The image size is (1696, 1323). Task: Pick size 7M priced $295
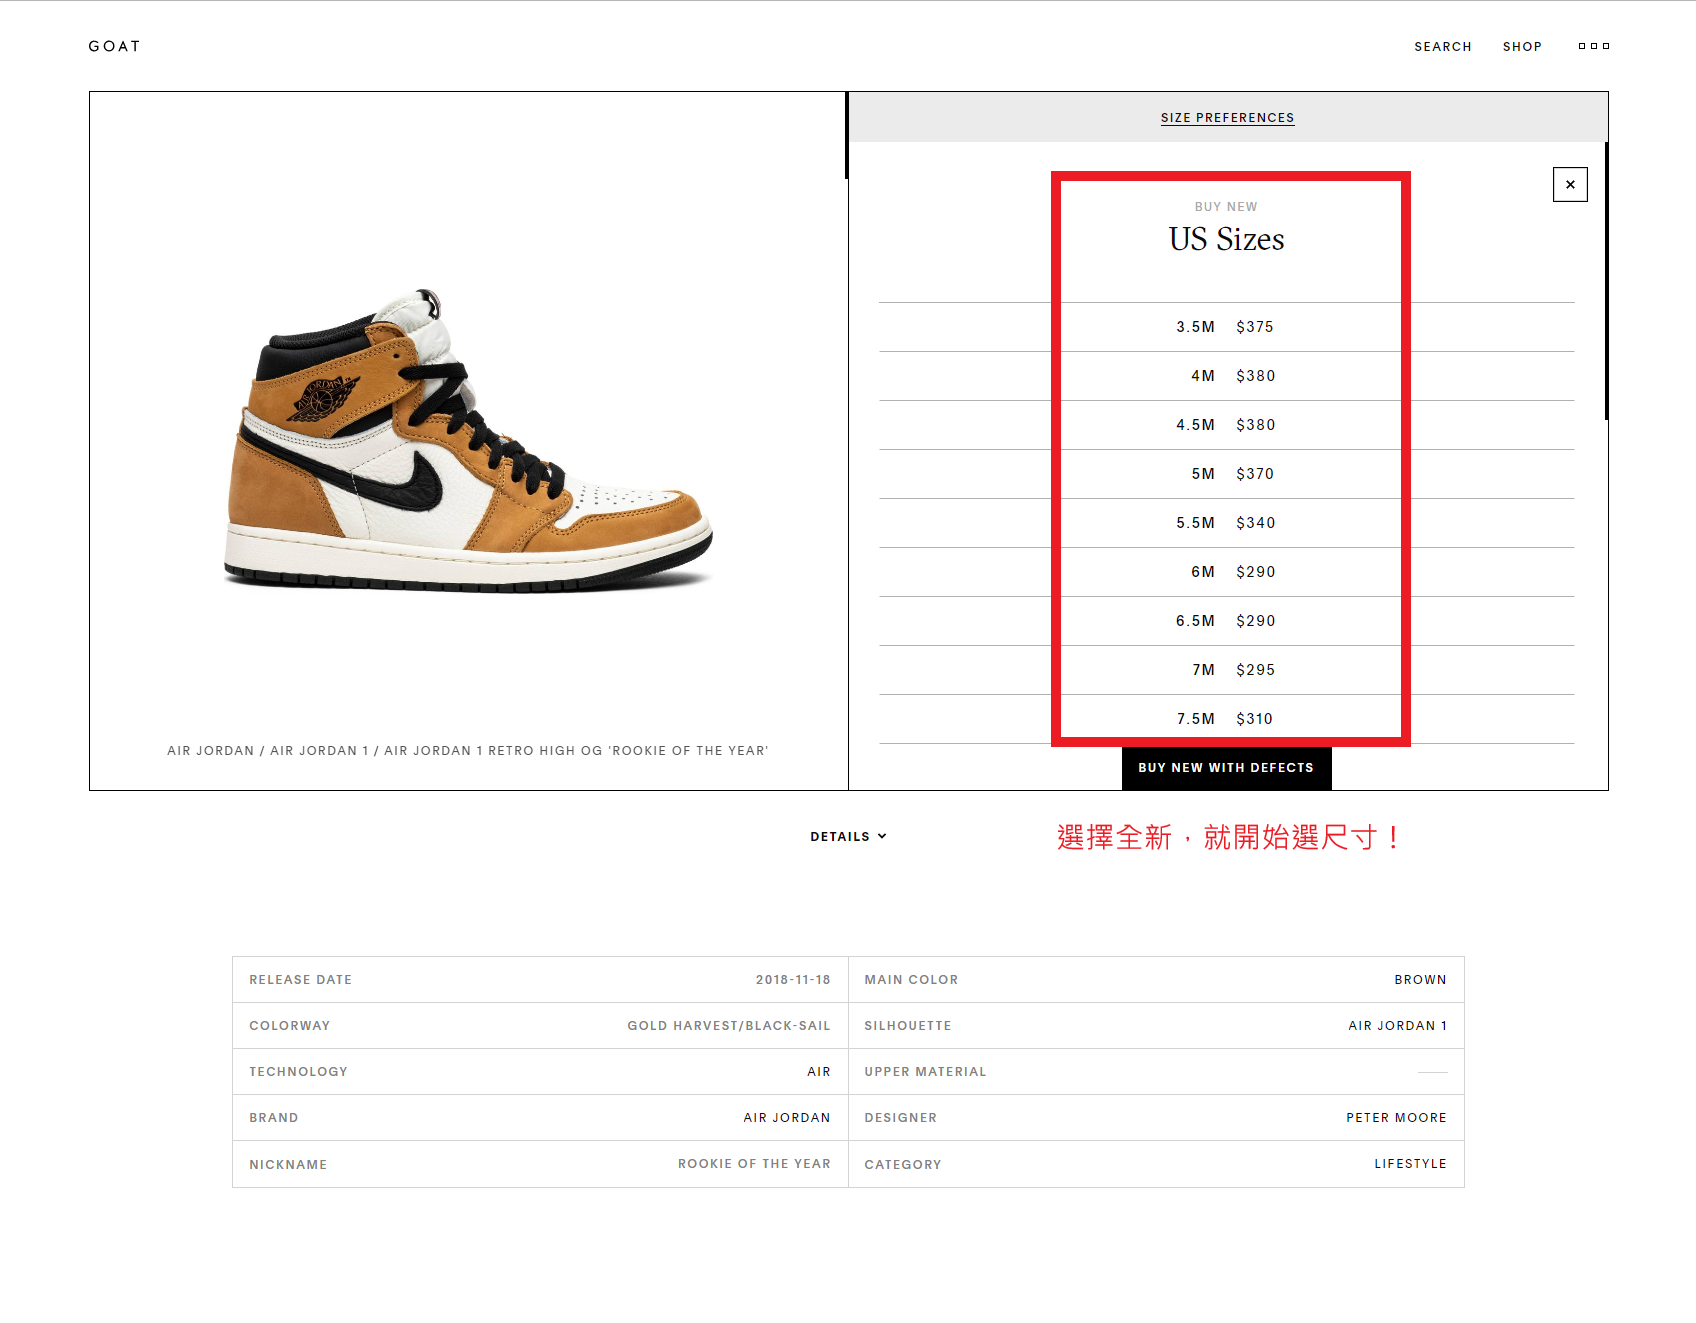point(1225,670)
